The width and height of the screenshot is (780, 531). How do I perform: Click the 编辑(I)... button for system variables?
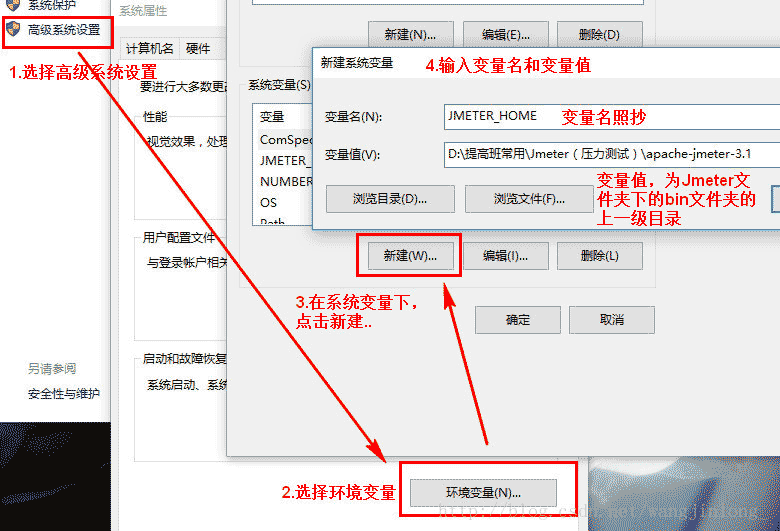(x=505, y=256)
